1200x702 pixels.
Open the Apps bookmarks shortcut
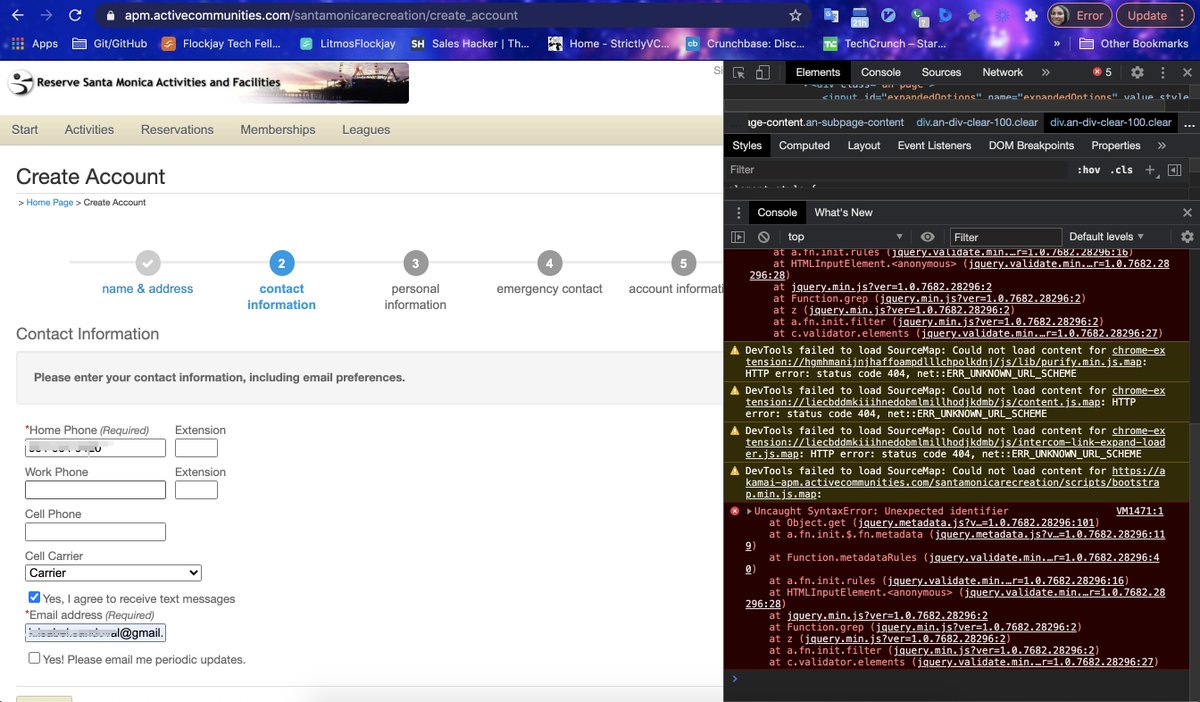(34, 44)
